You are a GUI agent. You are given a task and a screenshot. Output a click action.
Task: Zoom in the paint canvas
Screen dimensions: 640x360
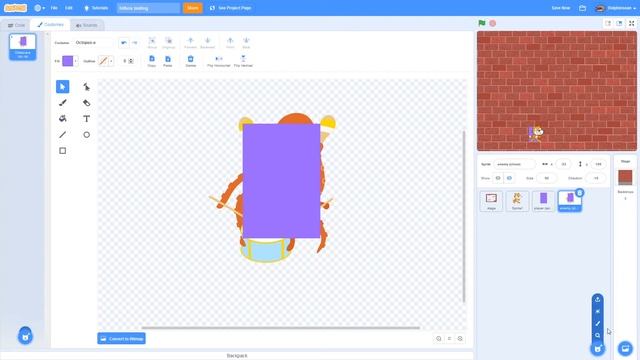pyautogui.click(x=460, y=338)
